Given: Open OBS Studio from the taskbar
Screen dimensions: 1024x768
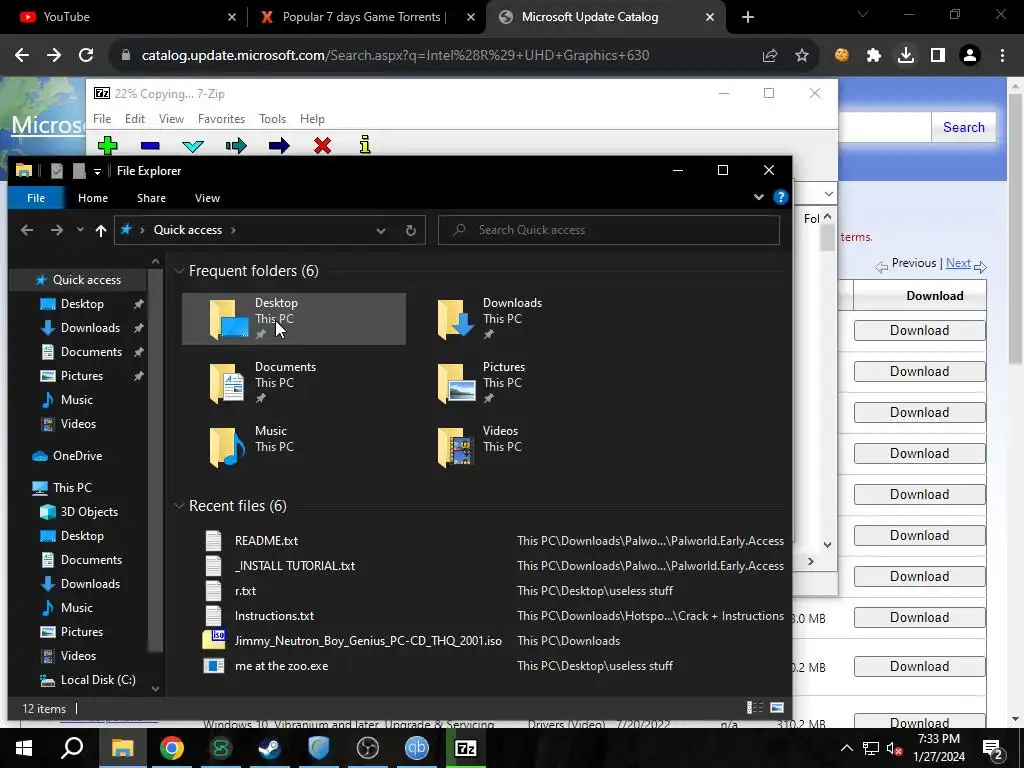Looking at the screenshot, I should pos(368,748).
